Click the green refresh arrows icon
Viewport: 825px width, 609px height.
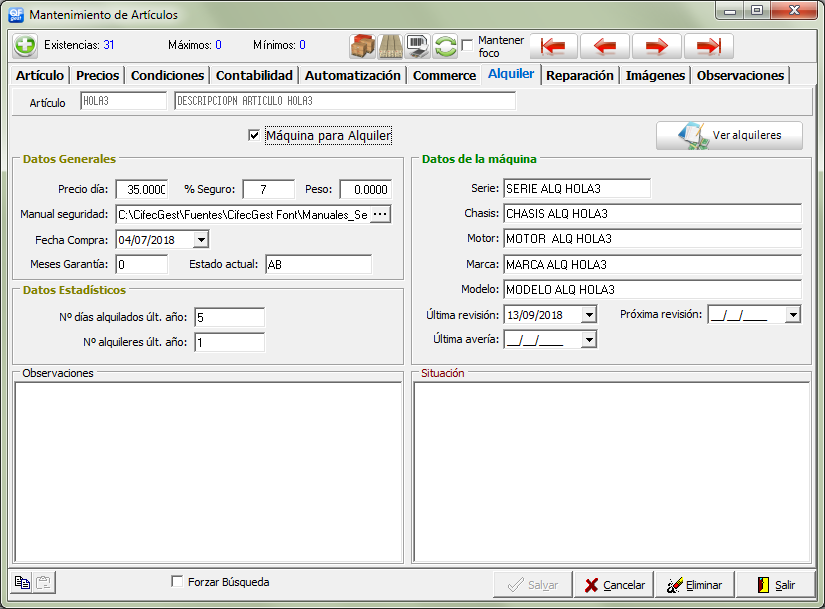[445, 46]
